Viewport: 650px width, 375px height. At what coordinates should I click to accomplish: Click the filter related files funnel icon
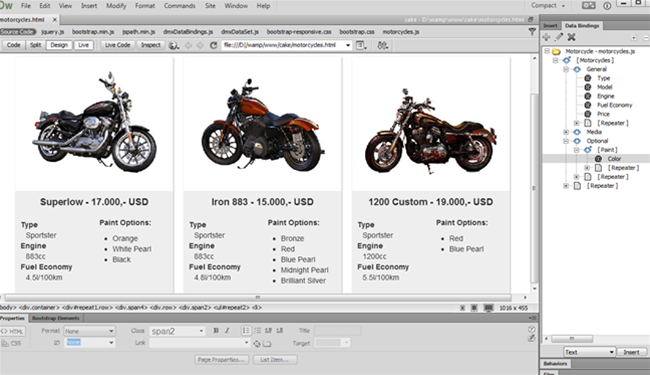[532, 31]
